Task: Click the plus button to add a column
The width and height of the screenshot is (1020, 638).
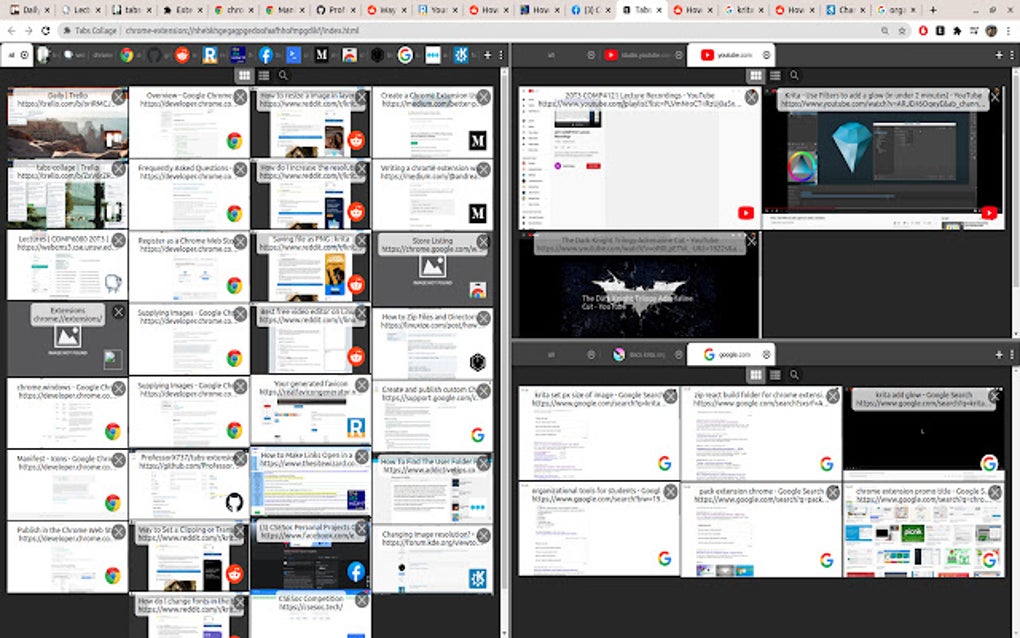Action: pyautogui.click(x=487, y=55)
